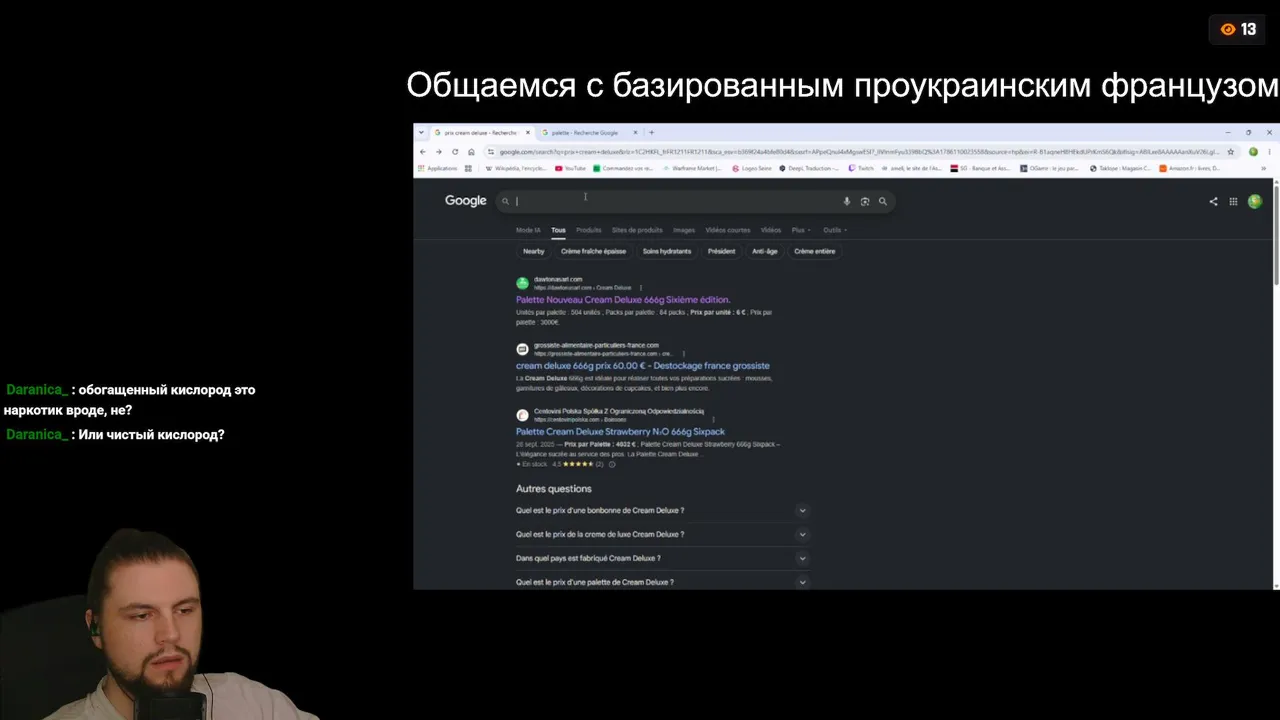1280x720 pixels.
Task: Click the grossiste-alimentaire site favicon
Action: [522, 349]
